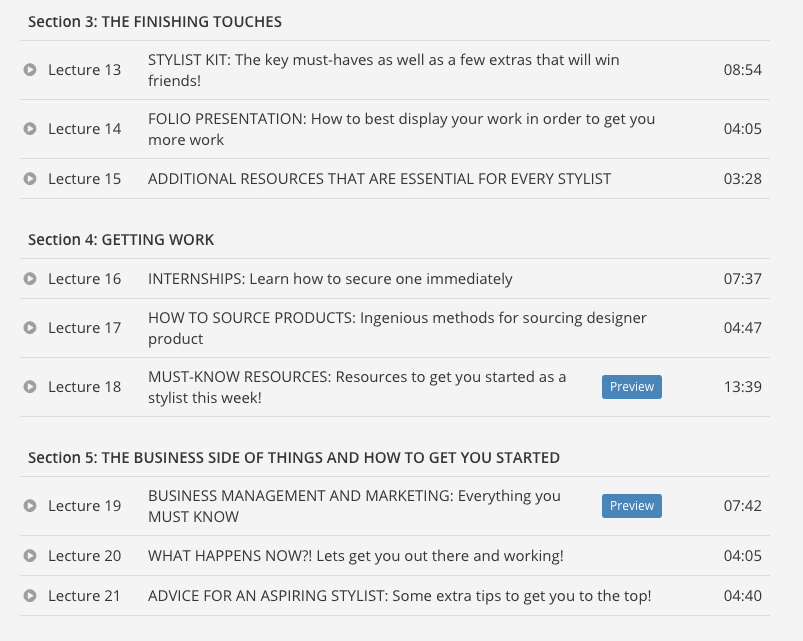Click the play icon beside Lecture 17
The height and width of the screenshot is (641, 803).
click(x=30, y=328)
